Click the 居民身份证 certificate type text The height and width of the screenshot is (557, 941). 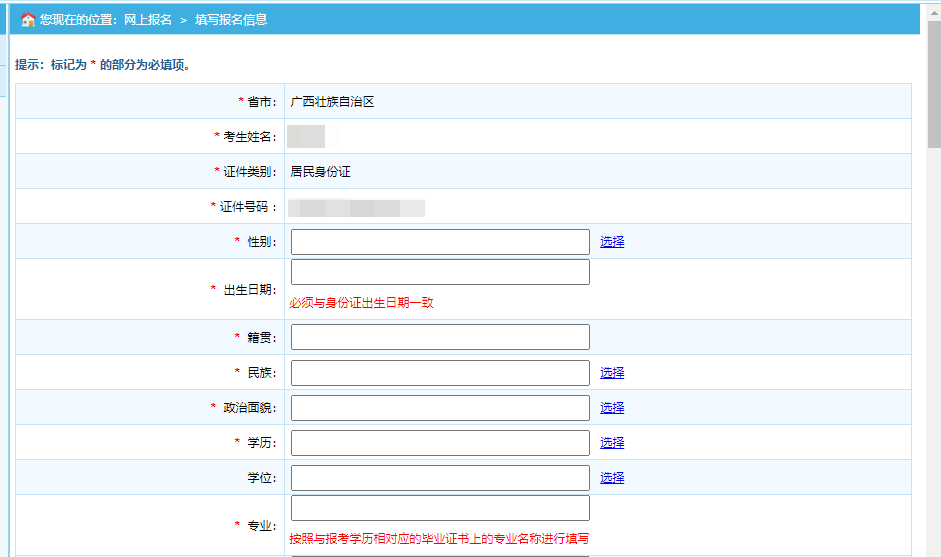[320, 172]
